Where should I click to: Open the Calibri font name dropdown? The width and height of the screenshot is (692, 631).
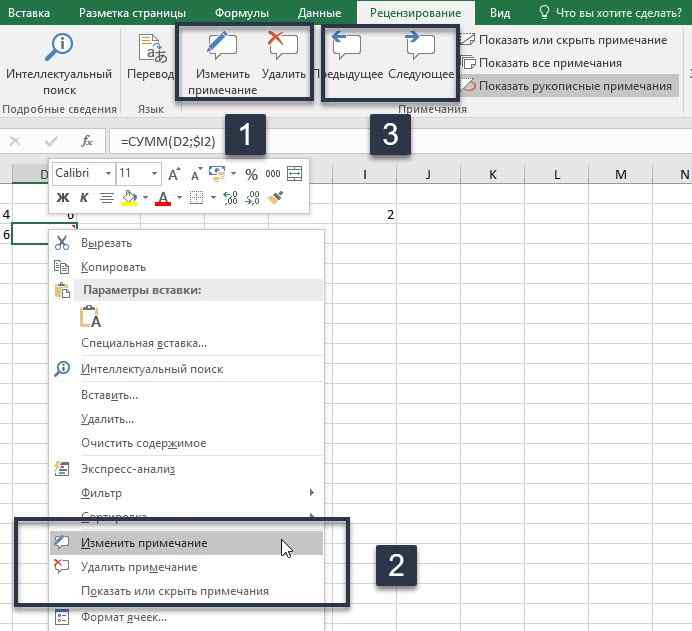[108, 173]
